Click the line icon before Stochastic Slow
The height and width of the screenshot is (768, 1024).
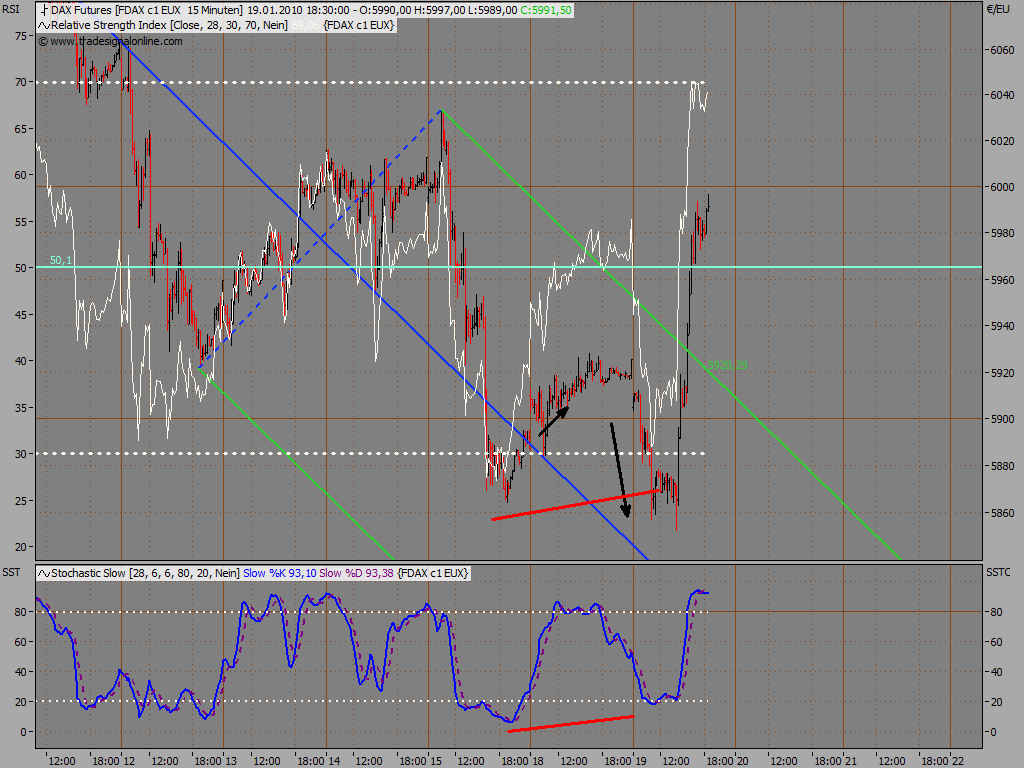click(44, 573)
